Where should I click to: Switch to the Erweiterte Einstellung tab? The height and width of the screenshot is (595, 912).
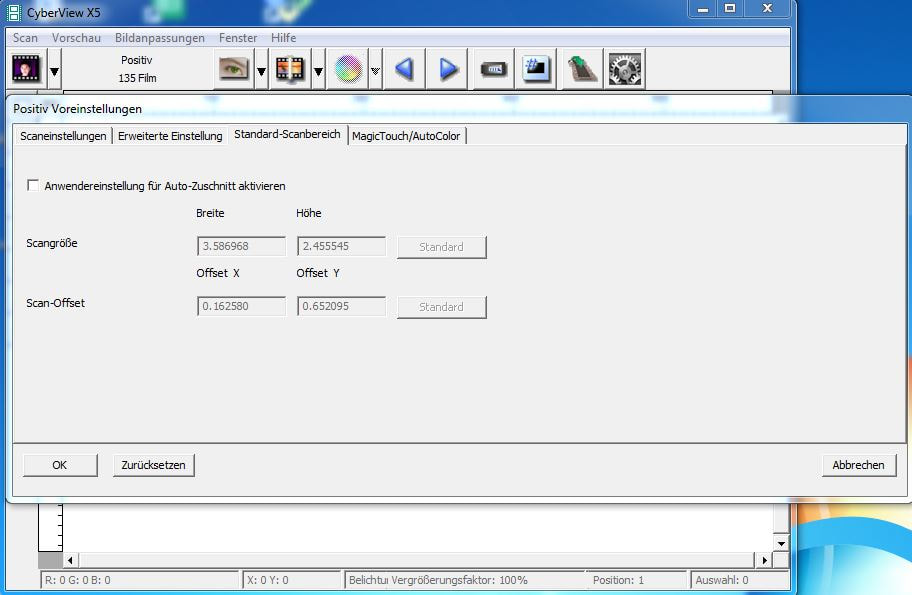170,136
